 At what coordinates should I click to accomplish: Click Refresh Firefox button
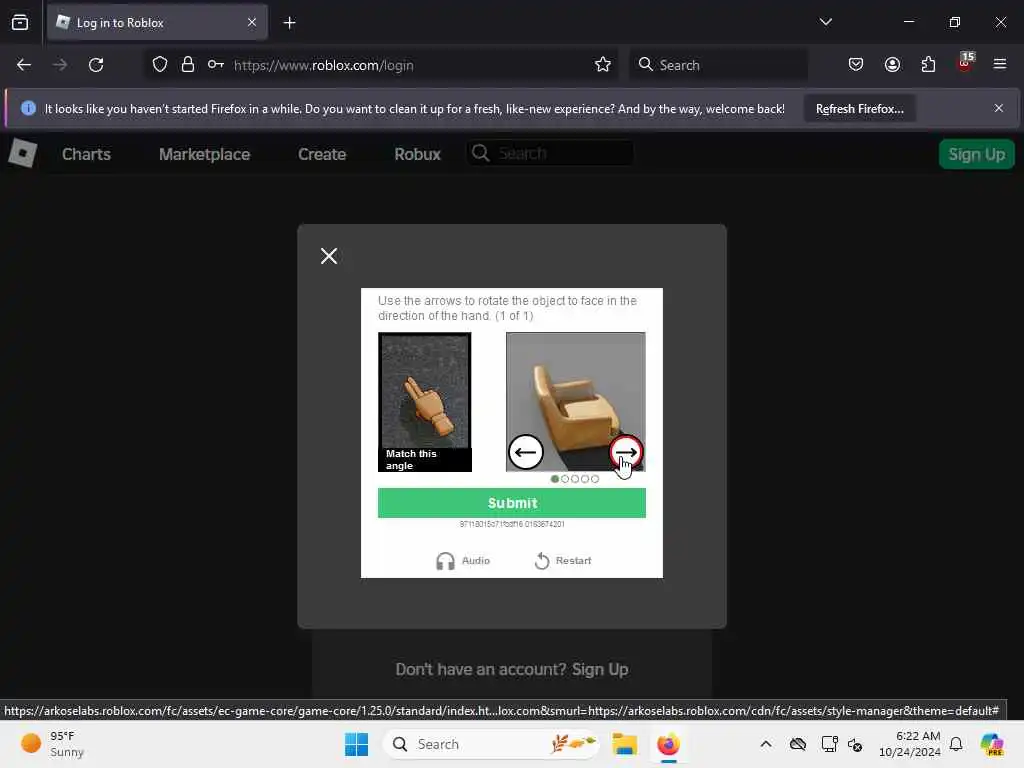[x=859, y=109]
